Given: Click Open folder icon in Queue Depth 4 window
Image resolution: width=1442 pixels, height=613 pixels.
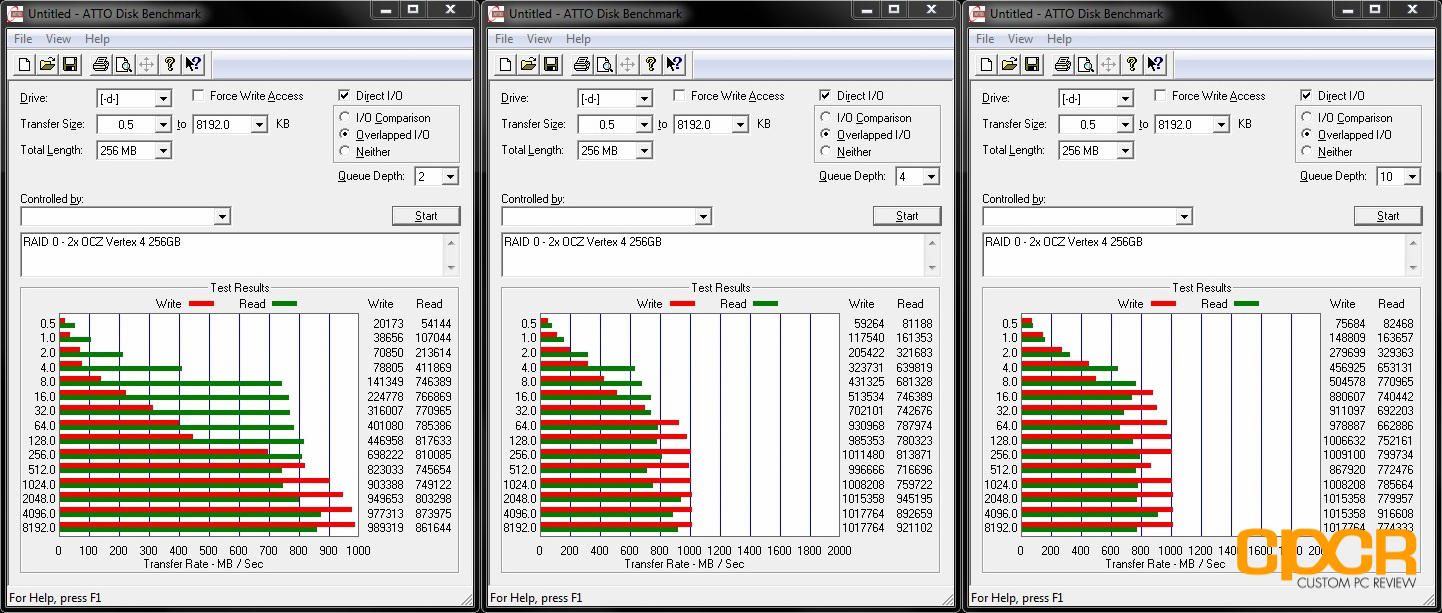Looking at the screenshot, I should 529,65.
